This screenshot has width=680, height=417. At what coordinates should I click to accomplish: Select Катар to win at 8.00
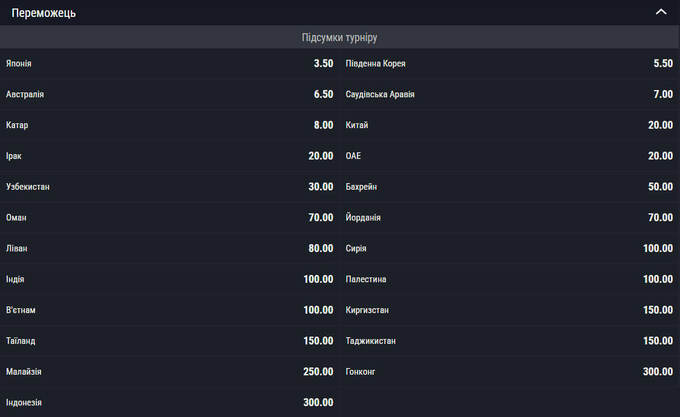coord(169,125)
